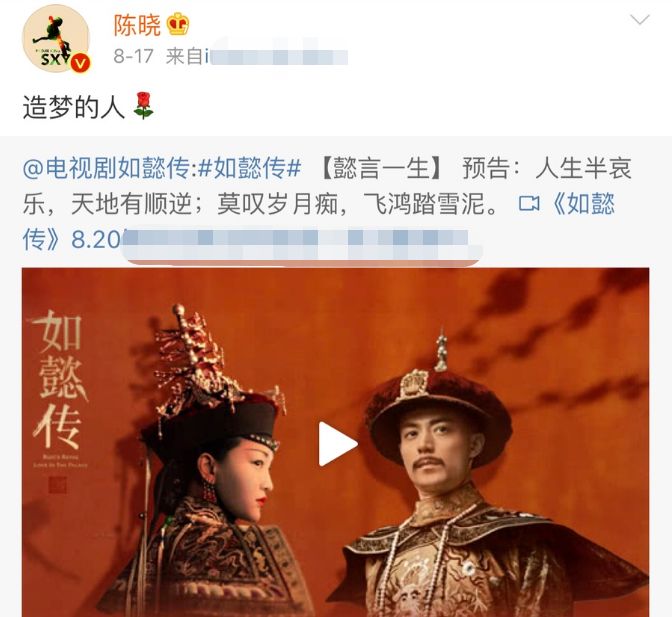Tap the orange verified V badge
The image size is (672, 617).
click(80, 63)
